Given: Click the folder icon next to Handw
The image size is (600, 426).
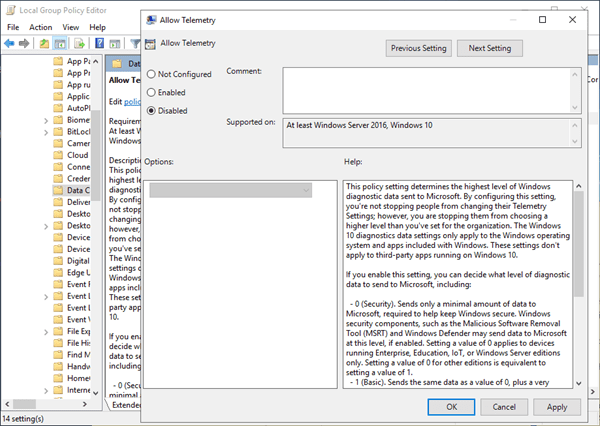Looking at the screenshot, I should pyautogui.click(x=58, y=366).
